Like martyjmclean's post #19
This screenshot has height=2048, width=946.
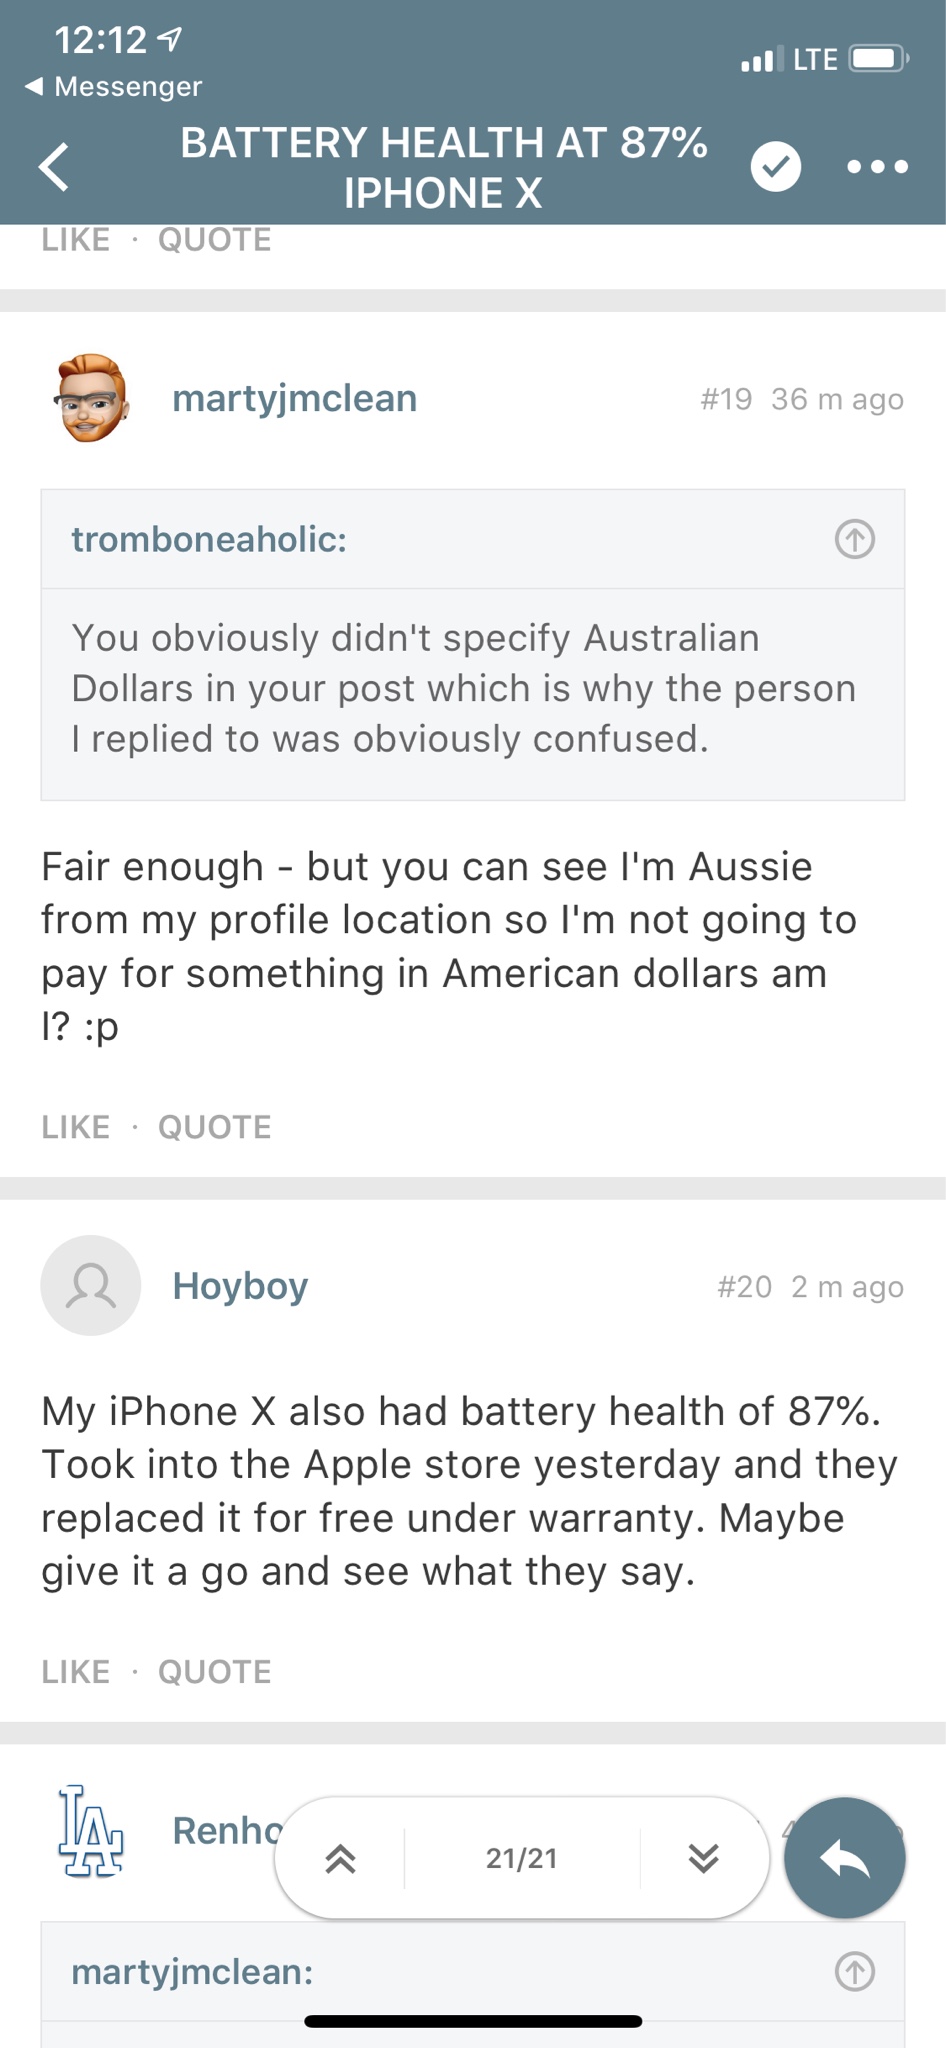point(76,1127)
